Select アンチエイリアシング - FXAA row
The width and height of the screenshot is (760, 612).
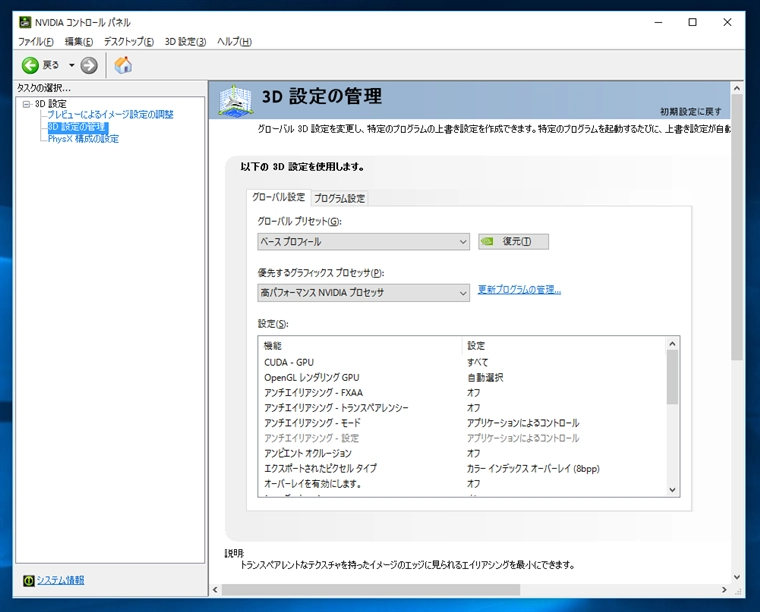tap(463, 392)
